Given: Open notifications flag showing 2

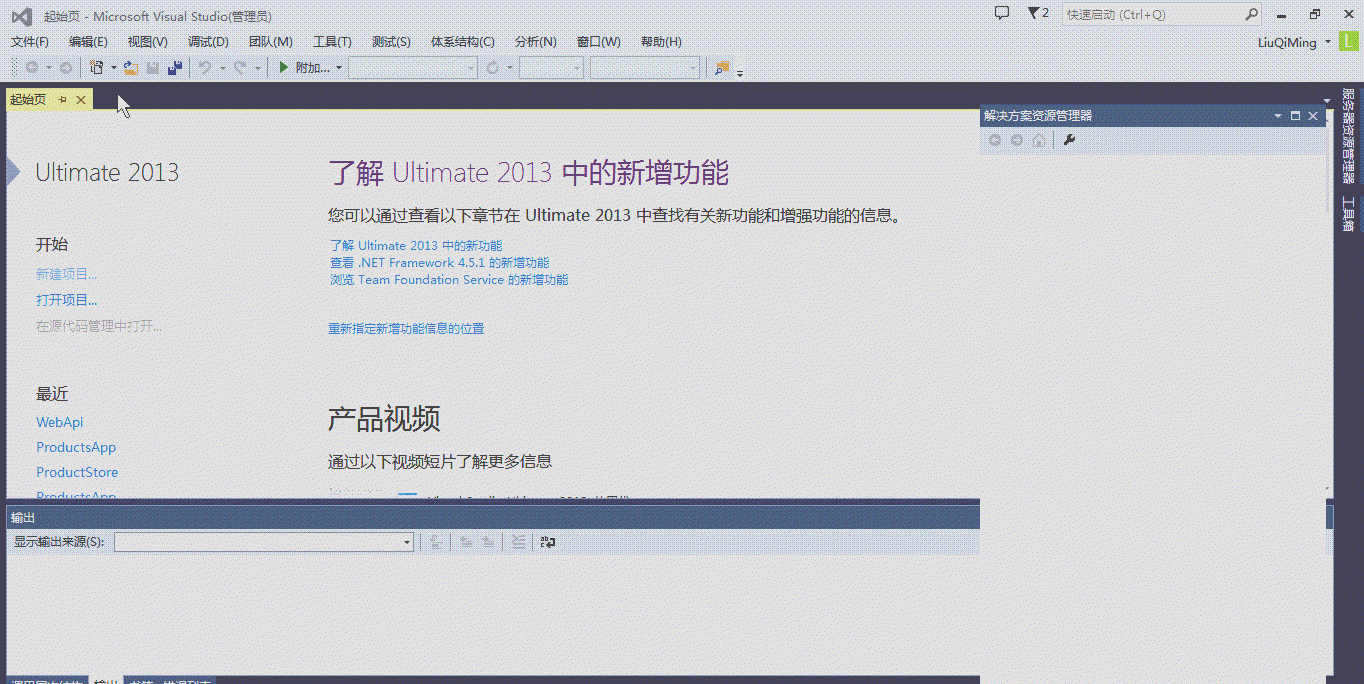Looking at the screenshot, I should pos(1038,13).
